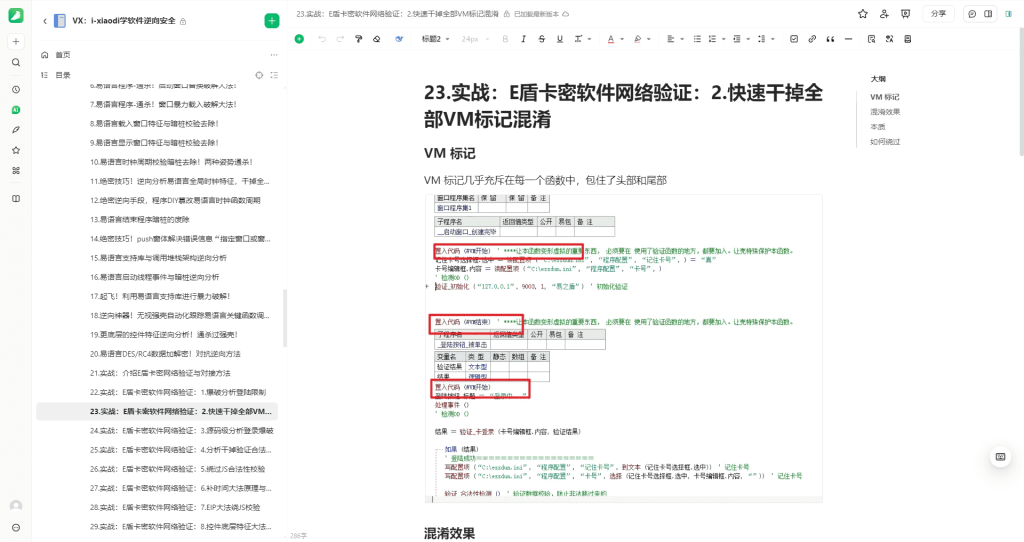Toggle italic text formatting
The height and width of the screenshot is (542, 1024).
pos(523,39)
